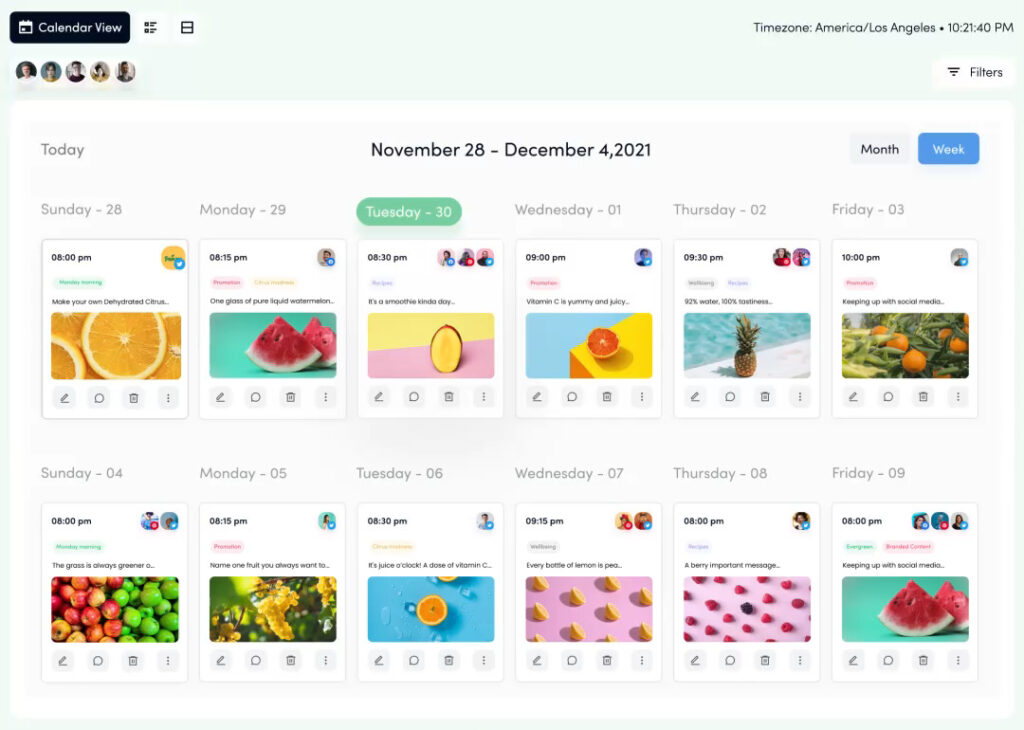The height and width of the screenshot is (730, 1024).
Task: Click the Sunday - 28 column header
Action: point(81,210)
